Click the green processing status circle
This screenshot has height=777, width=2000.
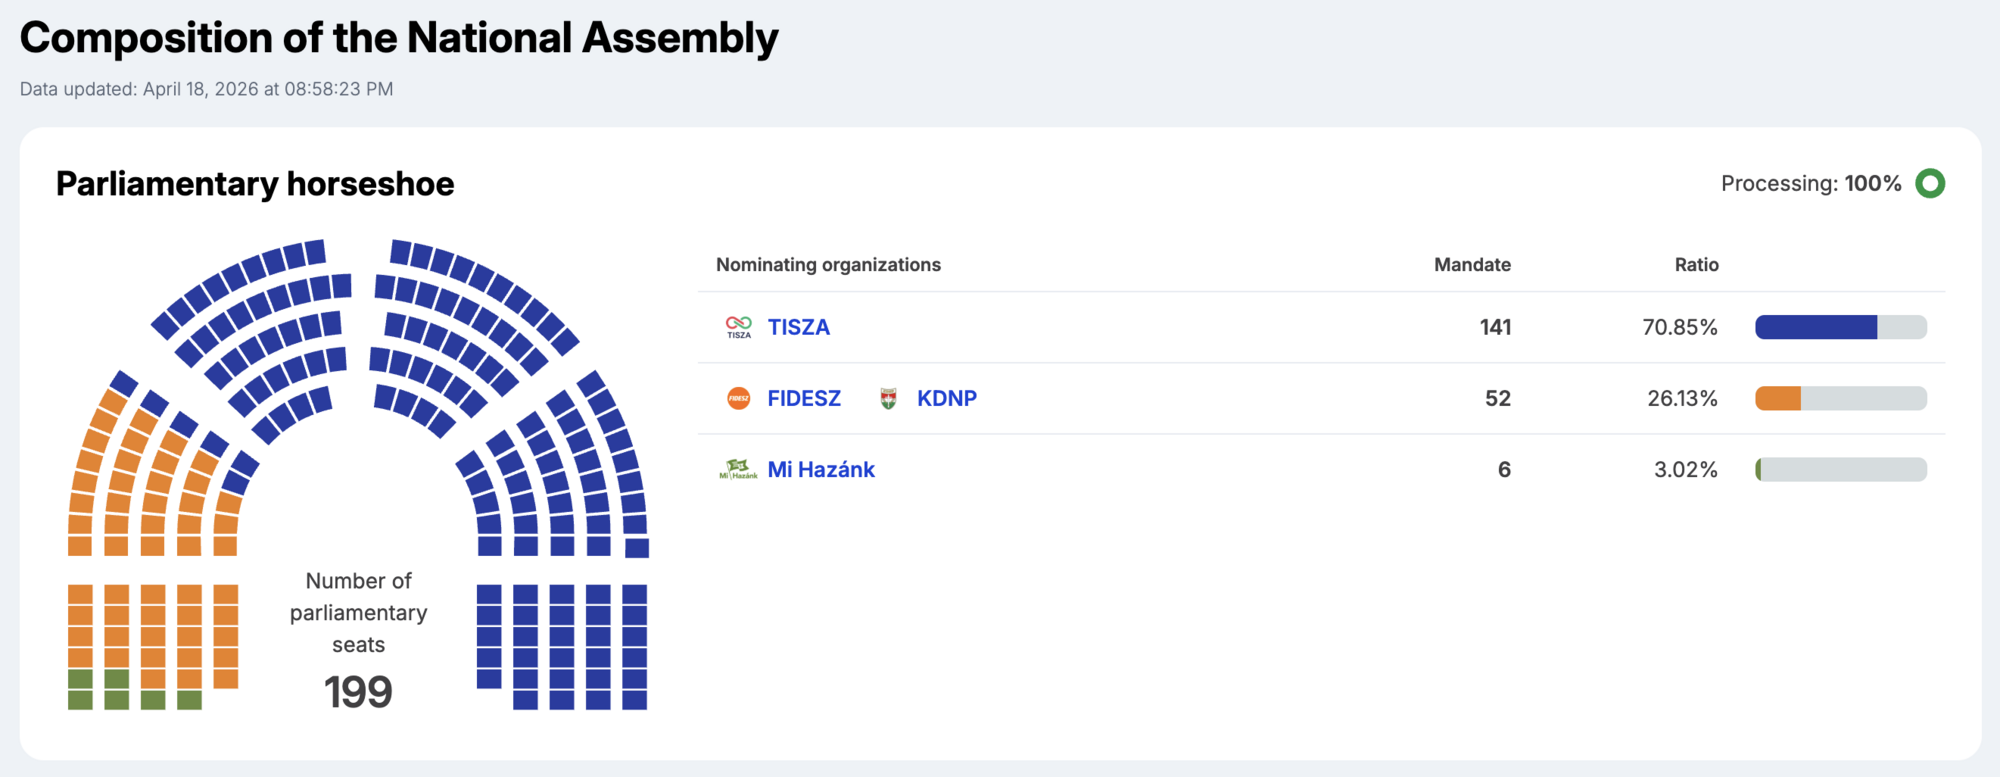(1929, 184)
